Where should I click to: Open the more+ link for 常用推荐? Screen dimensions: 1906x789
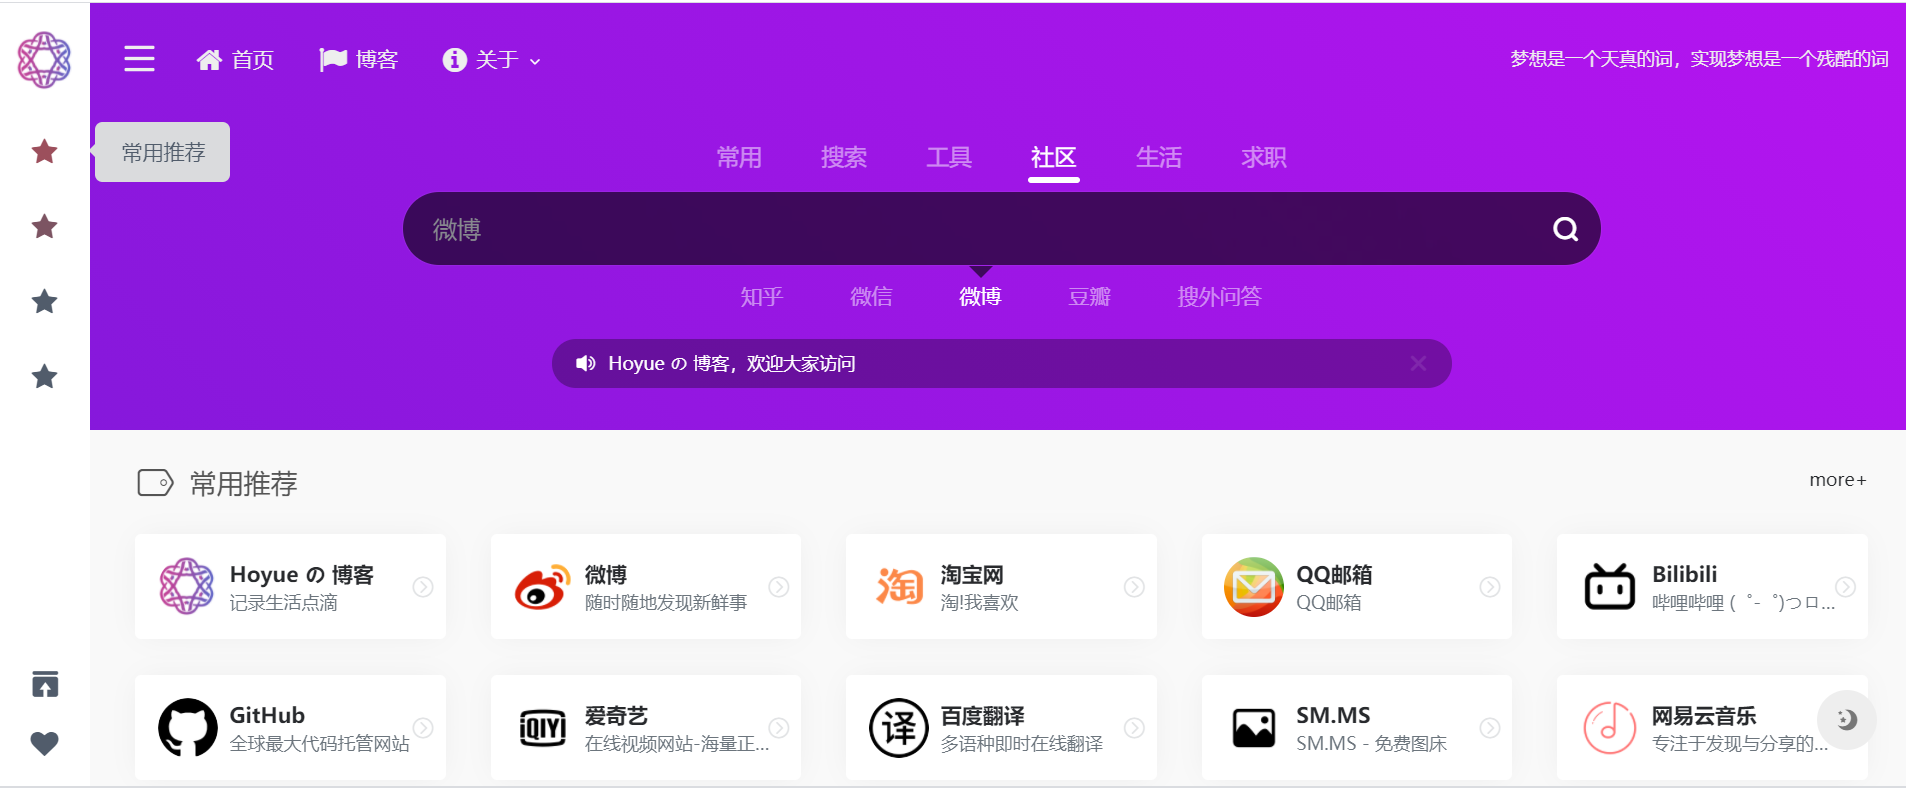coord(1838,480)
